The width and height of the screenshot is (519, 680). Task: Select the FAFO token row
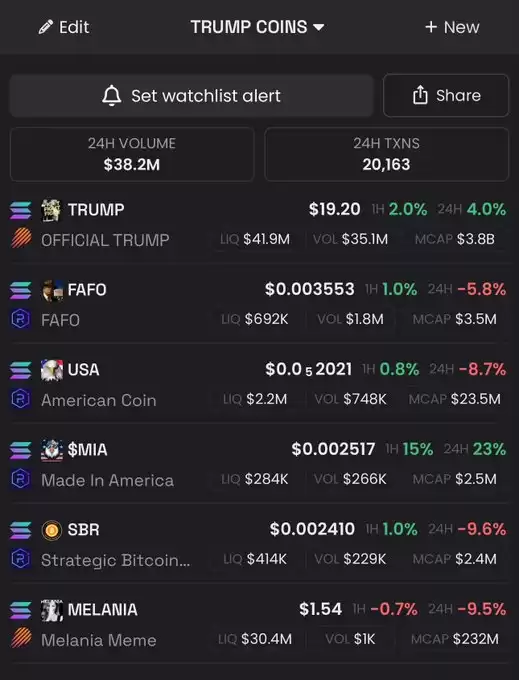click(x=259, y=304)
